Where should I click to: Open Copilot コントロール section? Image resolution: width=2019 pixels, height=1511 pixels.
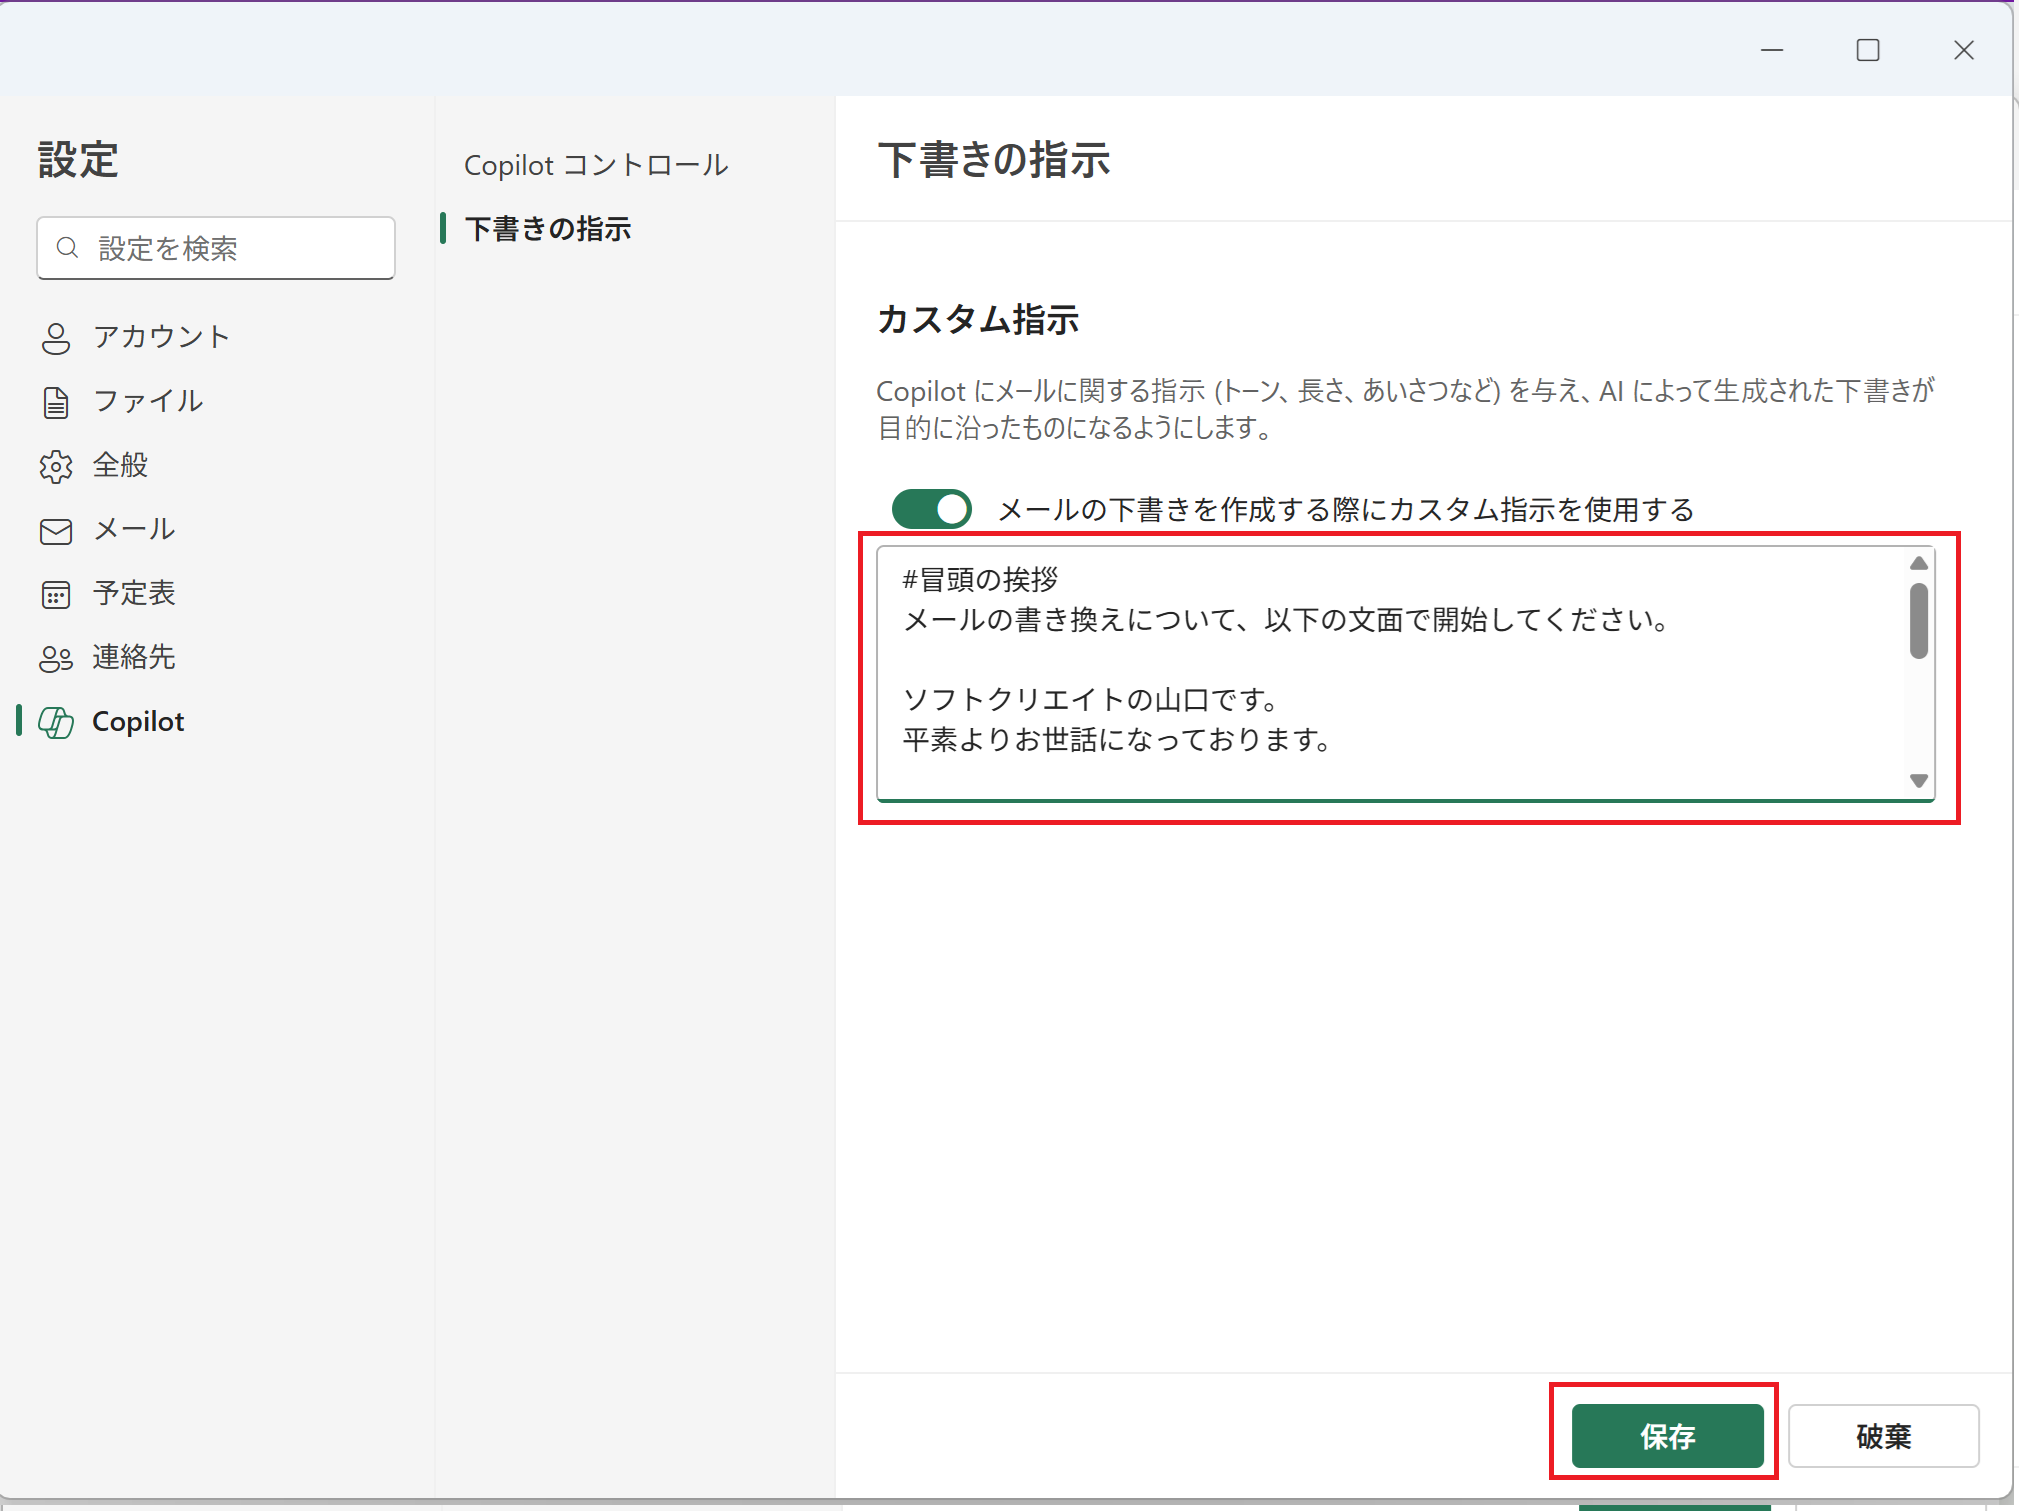coord(595,165)
